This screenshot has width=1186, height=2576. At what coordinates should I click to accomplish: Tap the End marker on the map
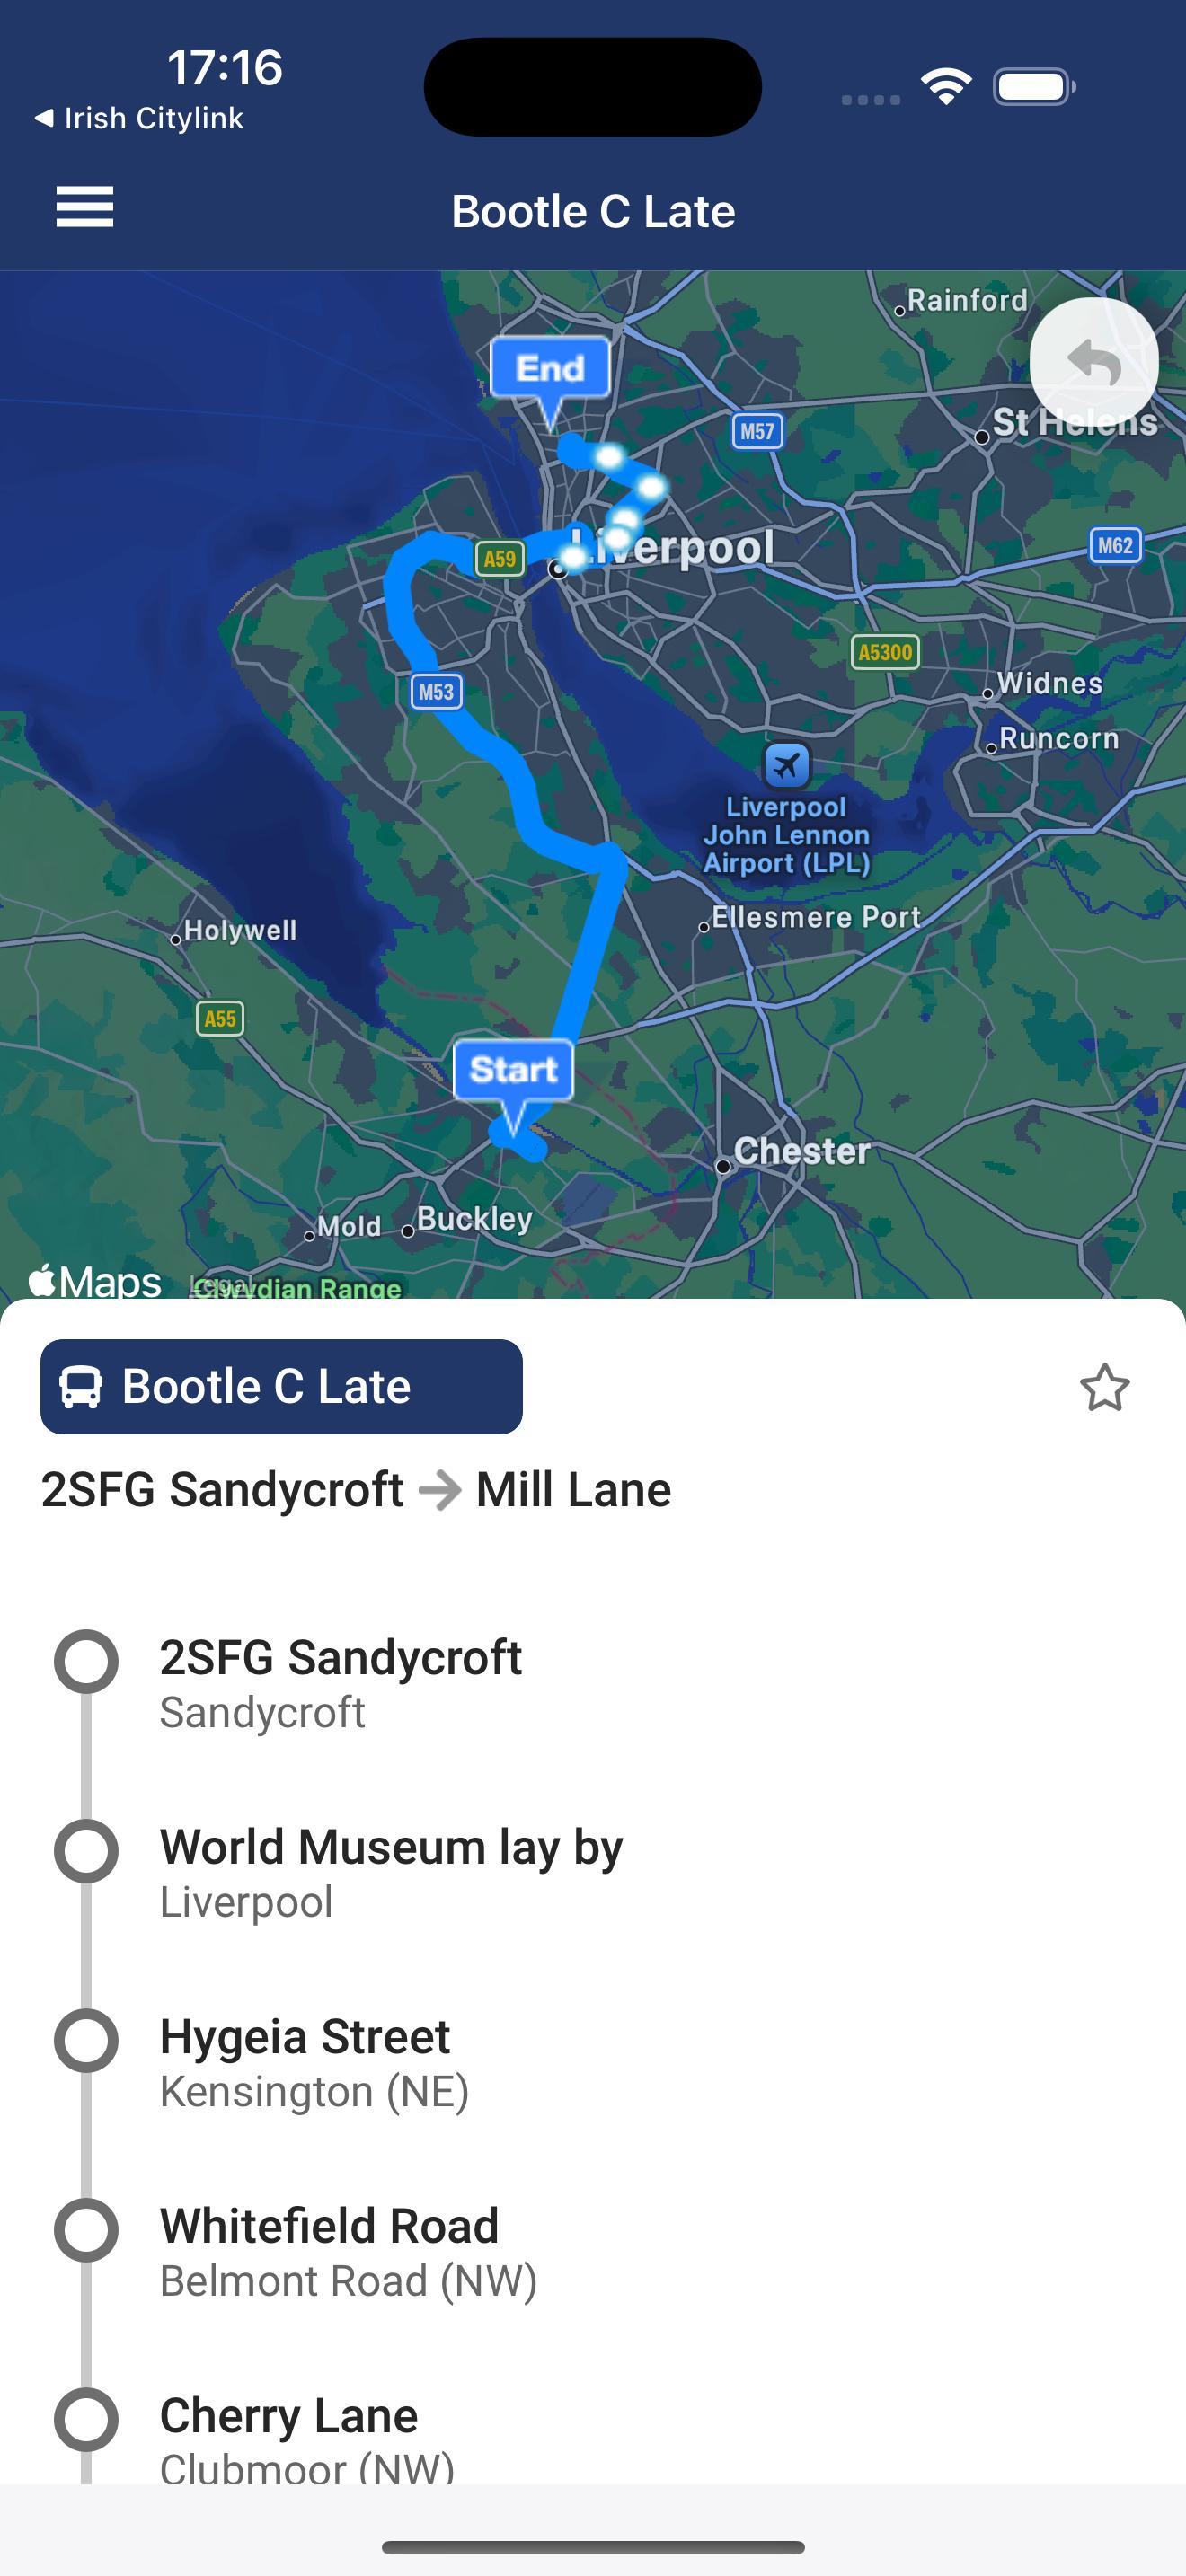550,370
